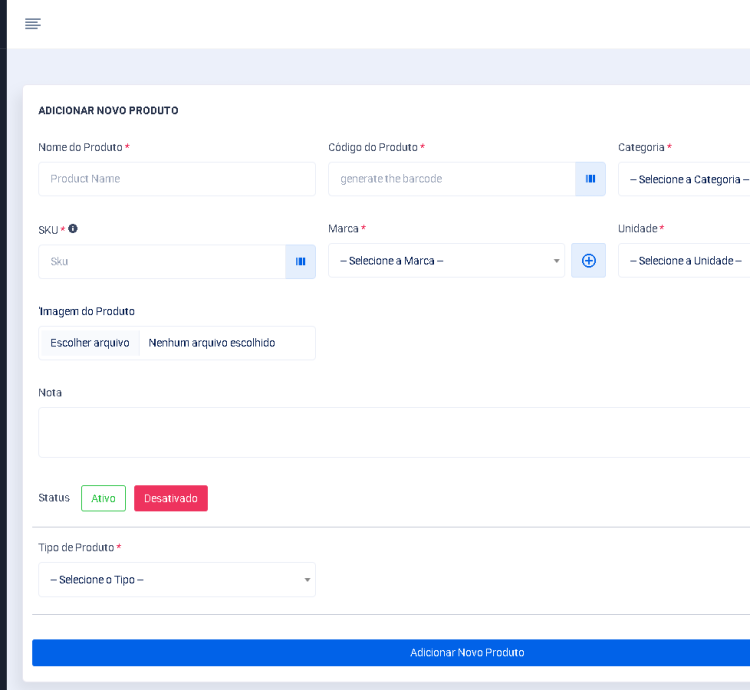Click into the Sku text field
This screenshot has height=690, width=750.
tap(162, 262)
